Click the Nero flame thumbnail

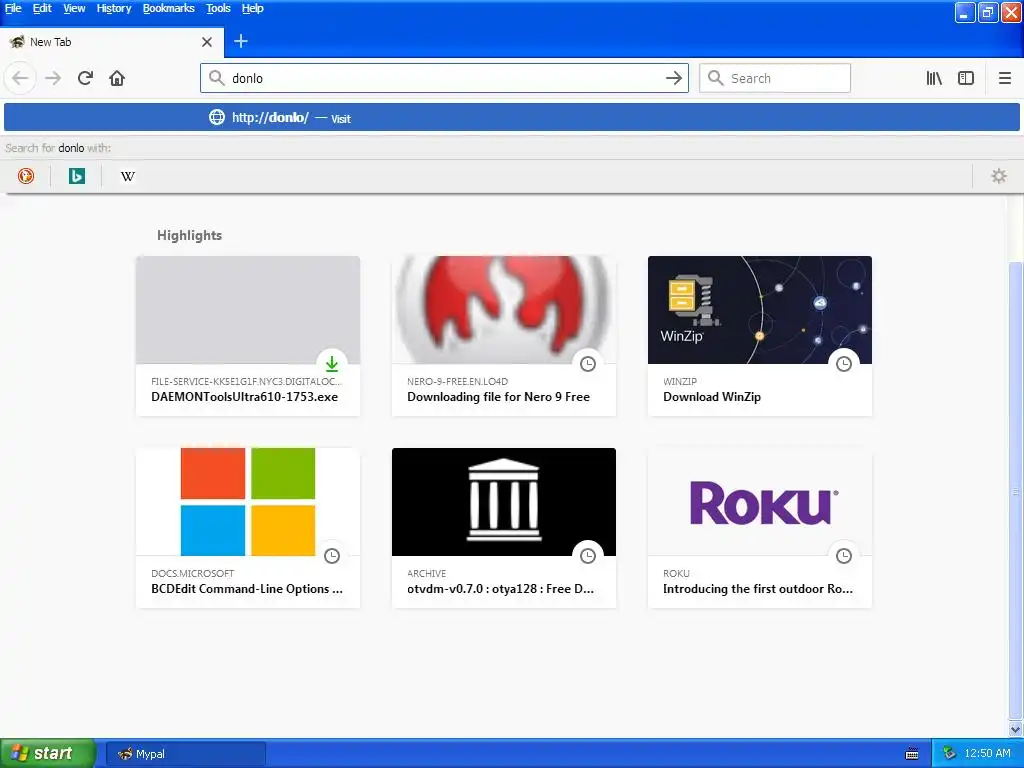coord(504,310)
